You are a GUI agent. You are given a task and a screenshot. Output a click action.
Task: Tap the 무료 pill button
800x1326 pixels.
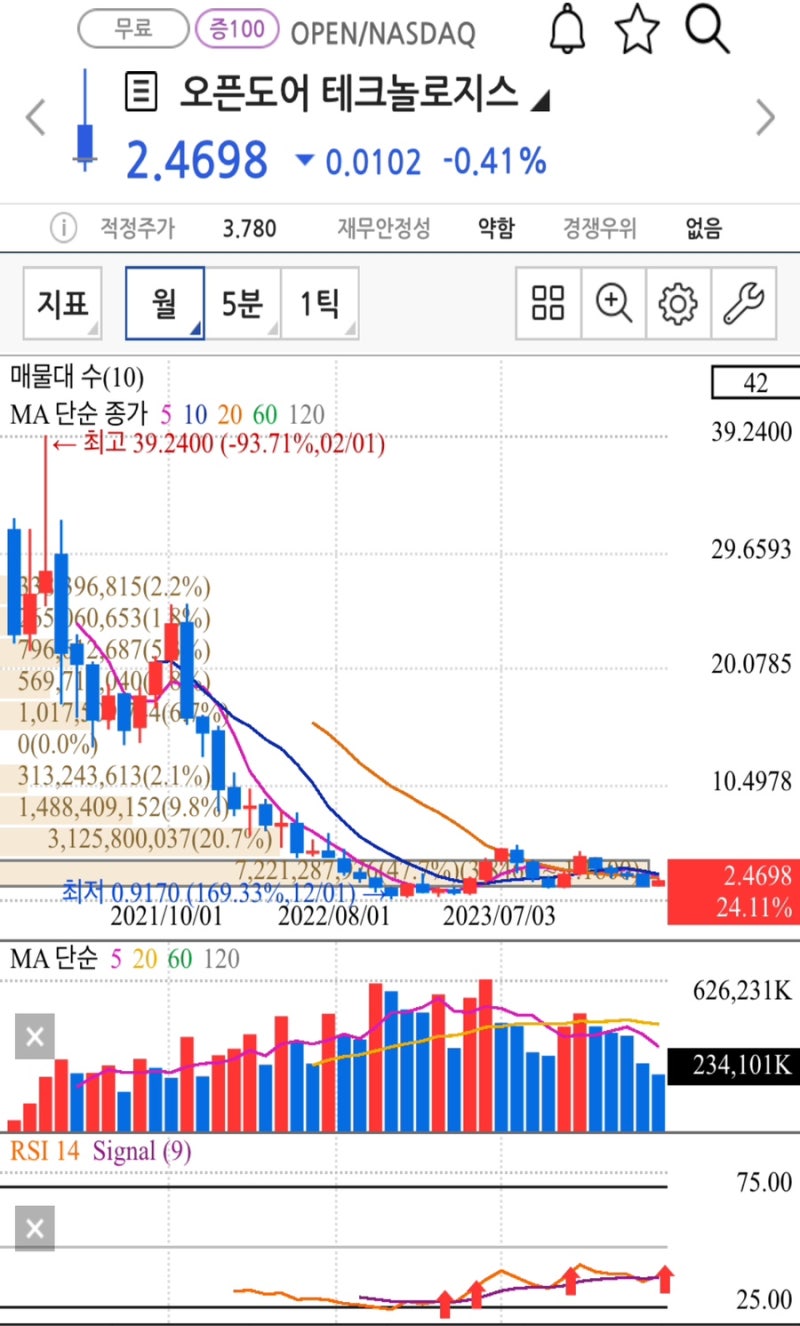[x=133, y=29]
